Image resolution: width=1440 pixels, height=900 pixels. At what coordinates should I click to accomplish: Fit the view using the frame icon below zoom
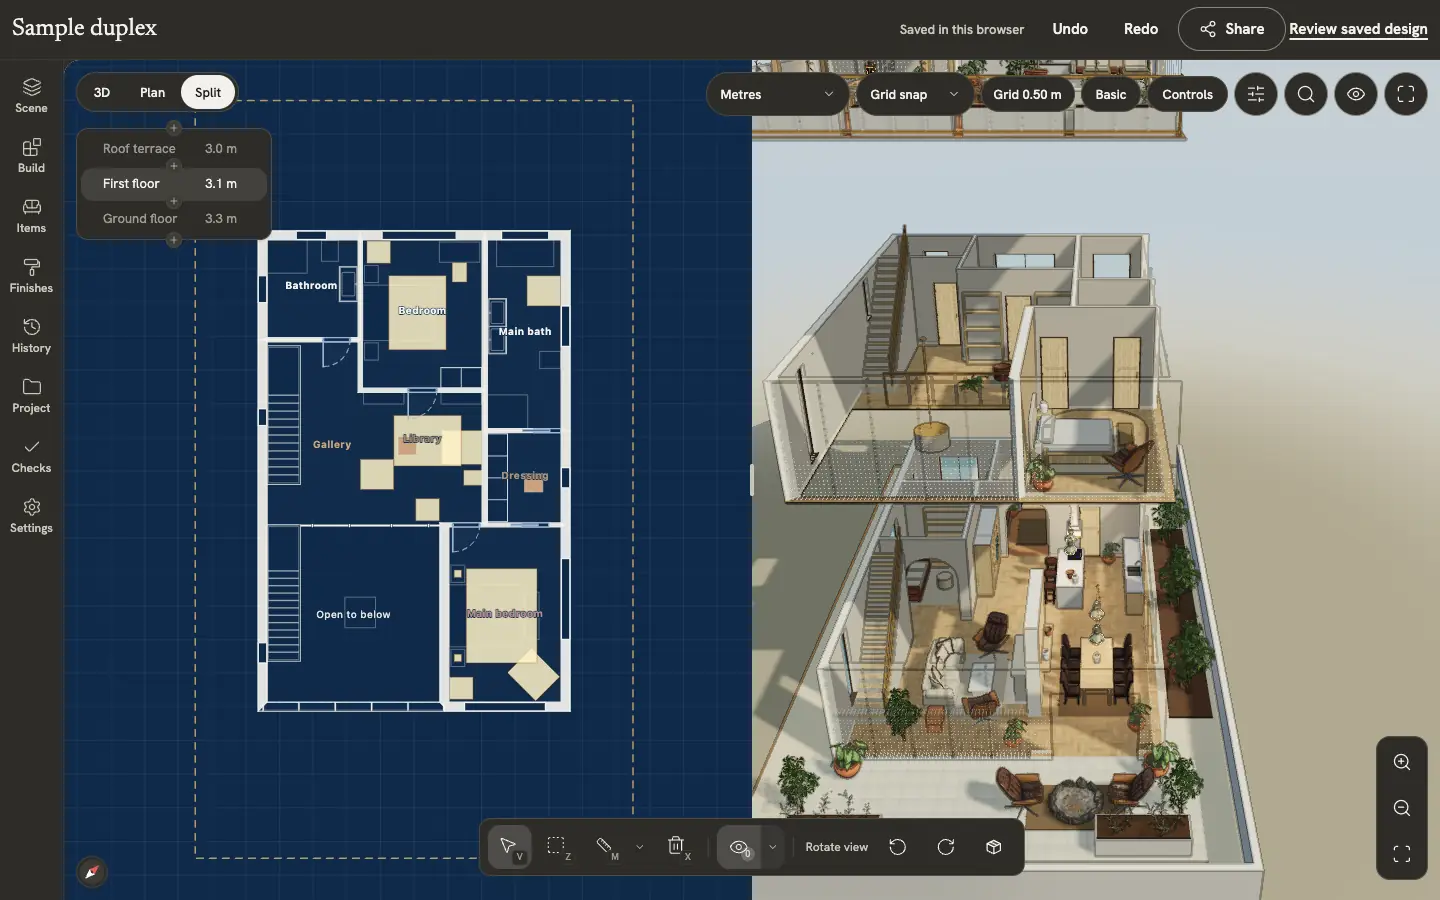coord(1402,854)
